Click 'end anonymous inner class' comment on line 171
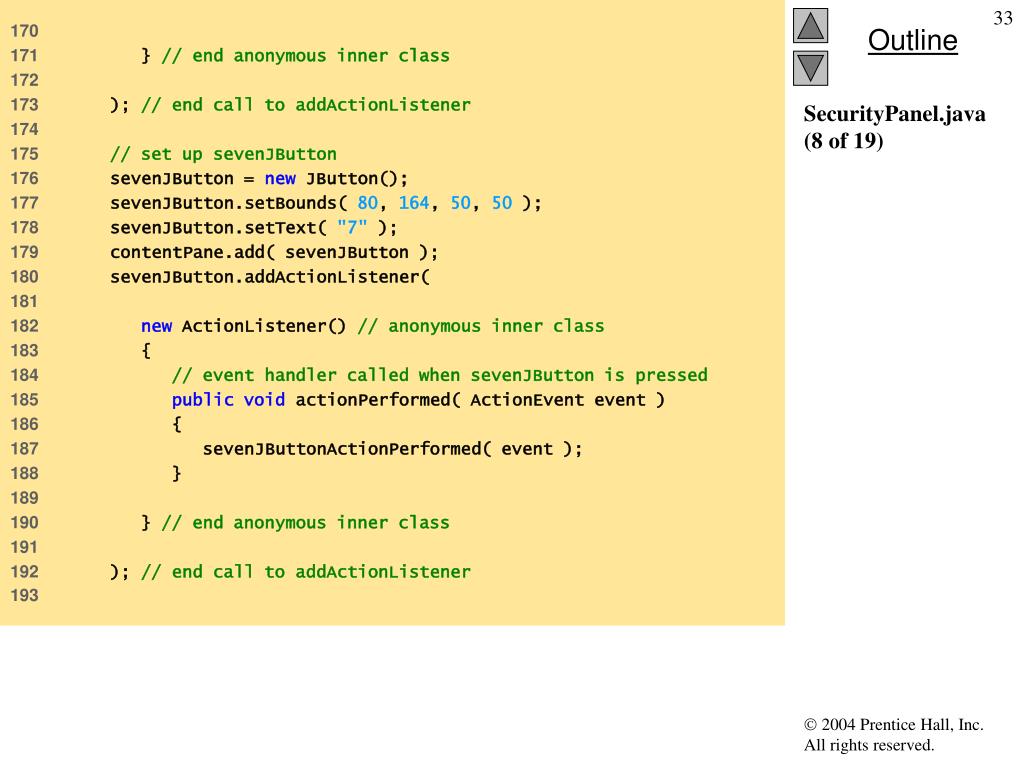This screenshot has height=768, width=1024. pos(305,56)
